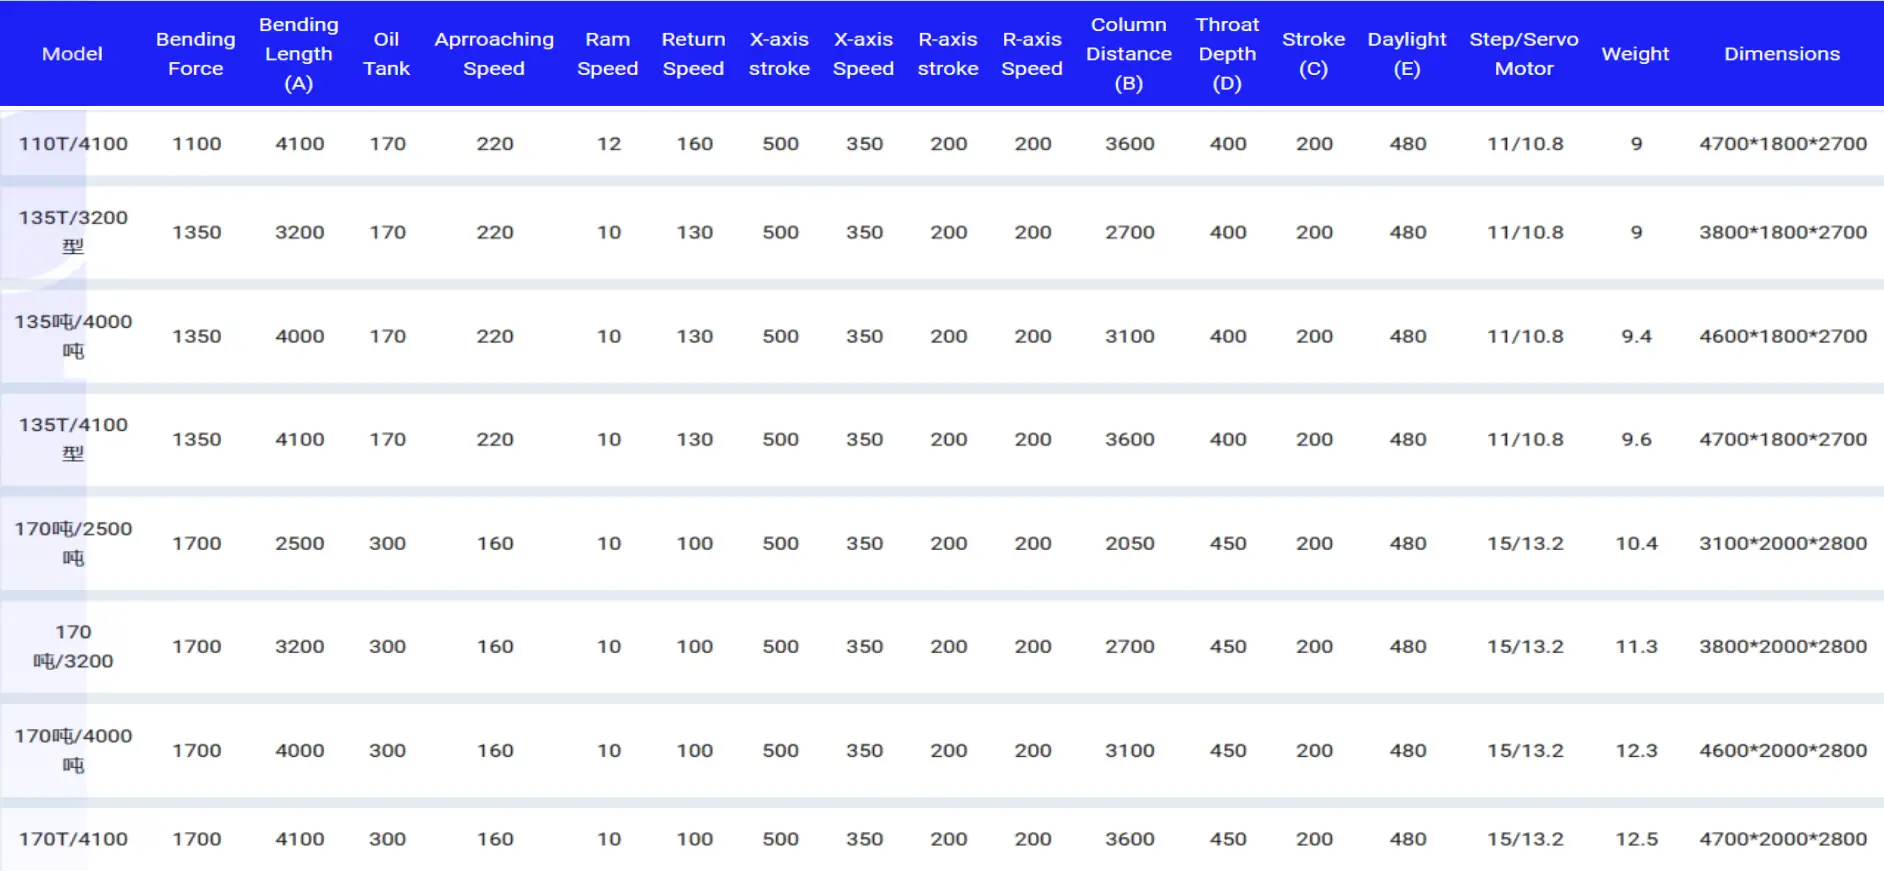Viewport: 1884px width, 871px height.
Task: Select the 170T/4100 model cell
Action: 73,839
